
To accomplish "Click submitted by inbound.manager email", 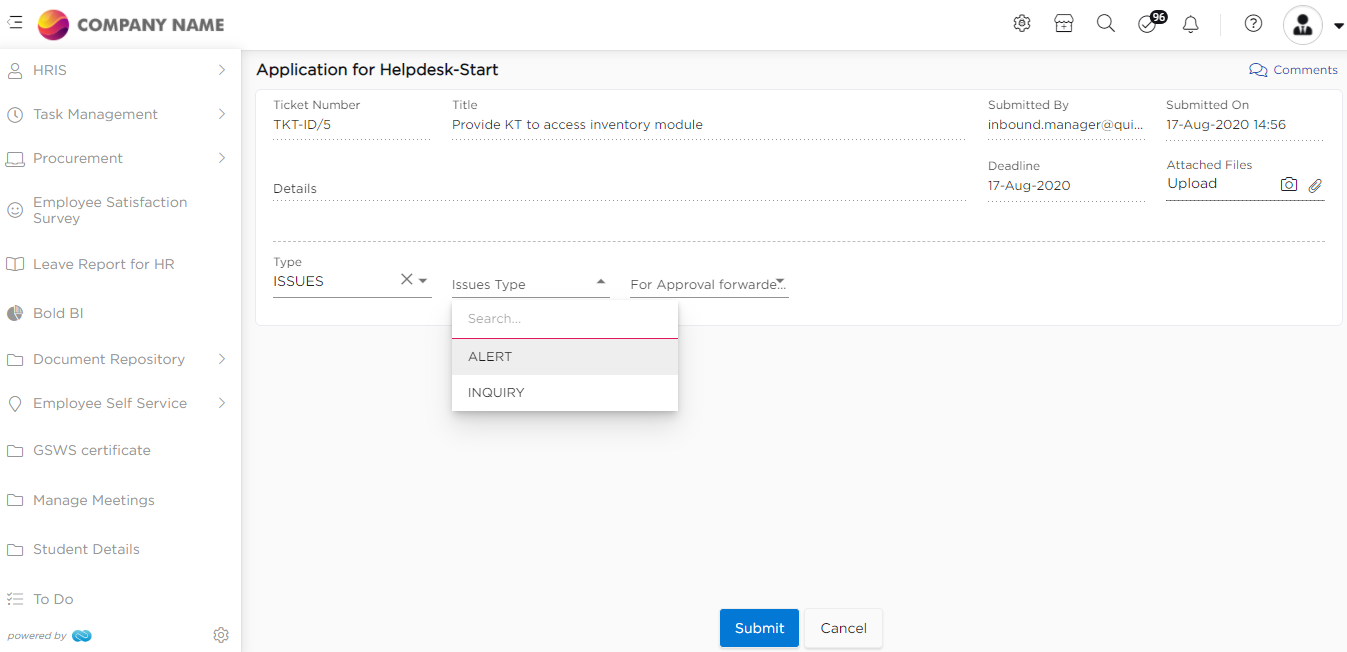I will [x=1066, y=125].
